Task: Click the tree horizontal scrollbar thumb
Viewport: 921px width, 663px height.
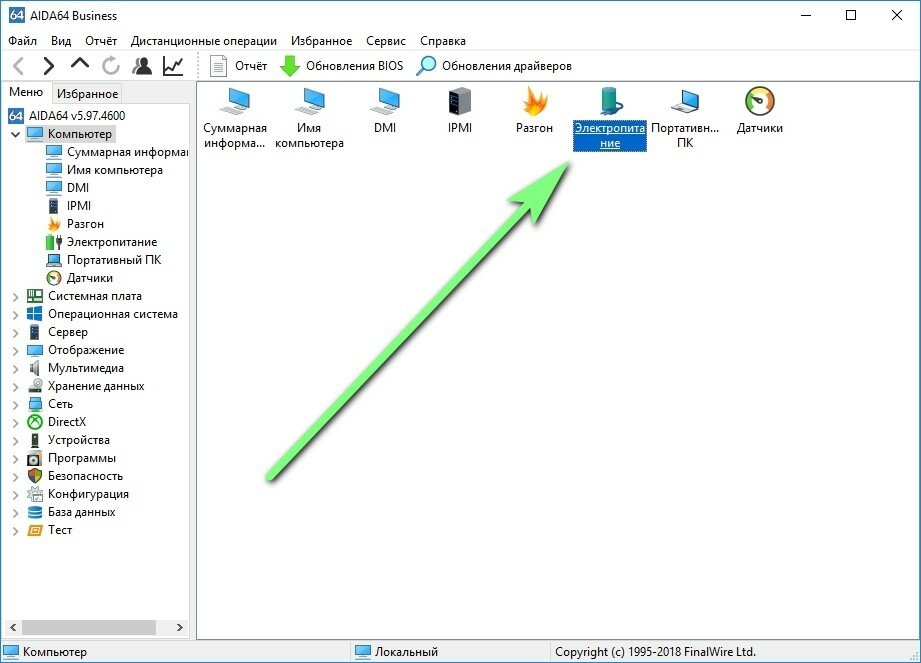Action: 89,627
